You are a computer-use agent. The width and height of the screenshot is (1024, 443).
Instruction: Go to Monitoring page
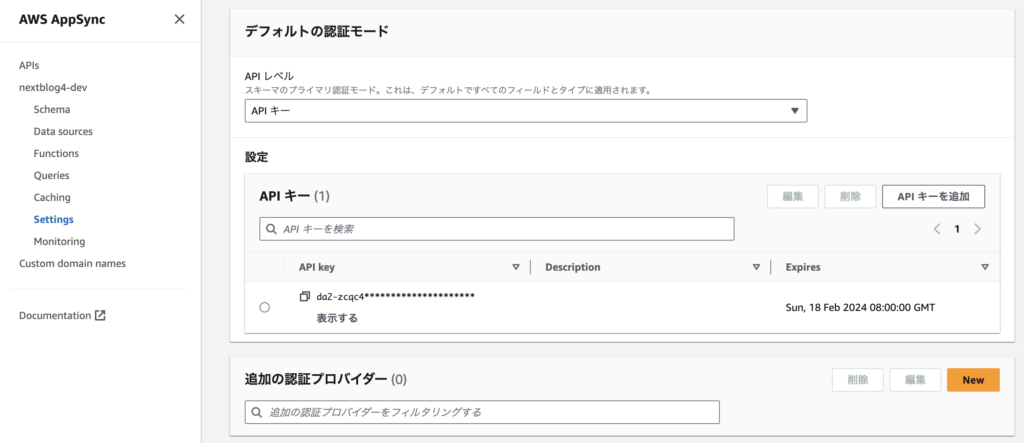59,242
